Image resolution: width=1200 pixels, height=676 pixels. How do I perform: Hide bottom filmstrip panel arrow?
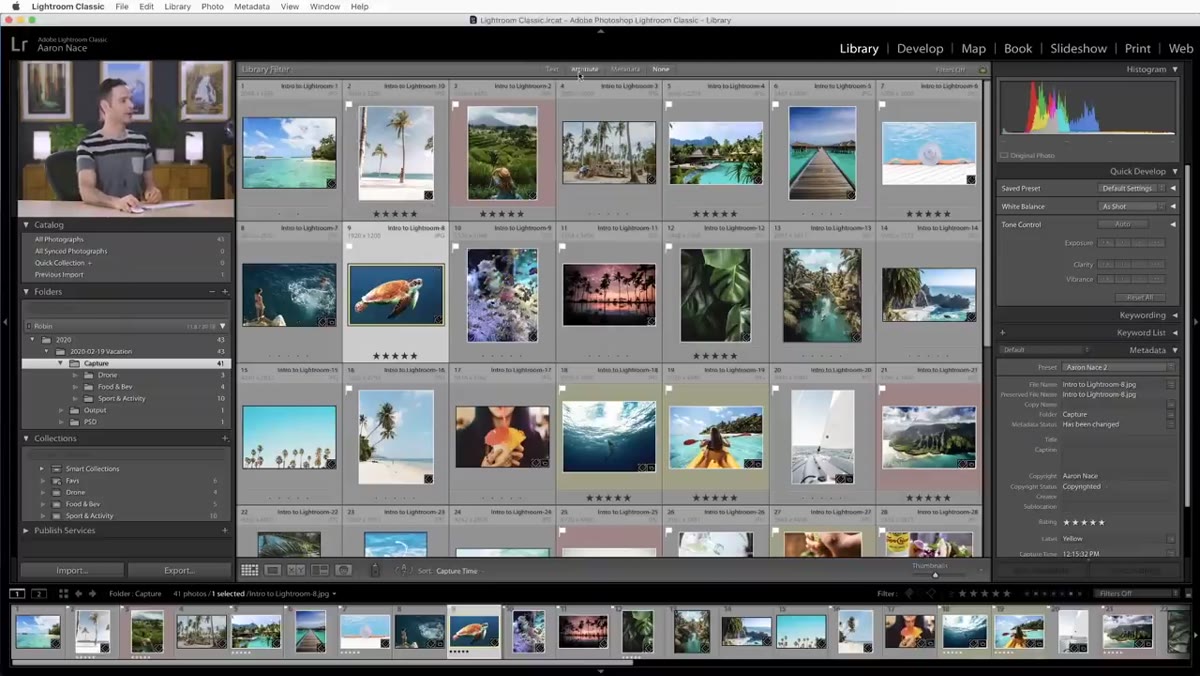point(600,671)
